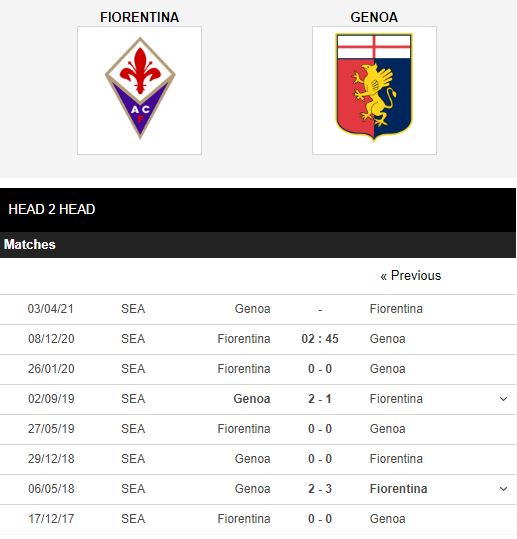Click the GENOA team name heading
This screenshot has height=539, width=517.
point(374,17)
